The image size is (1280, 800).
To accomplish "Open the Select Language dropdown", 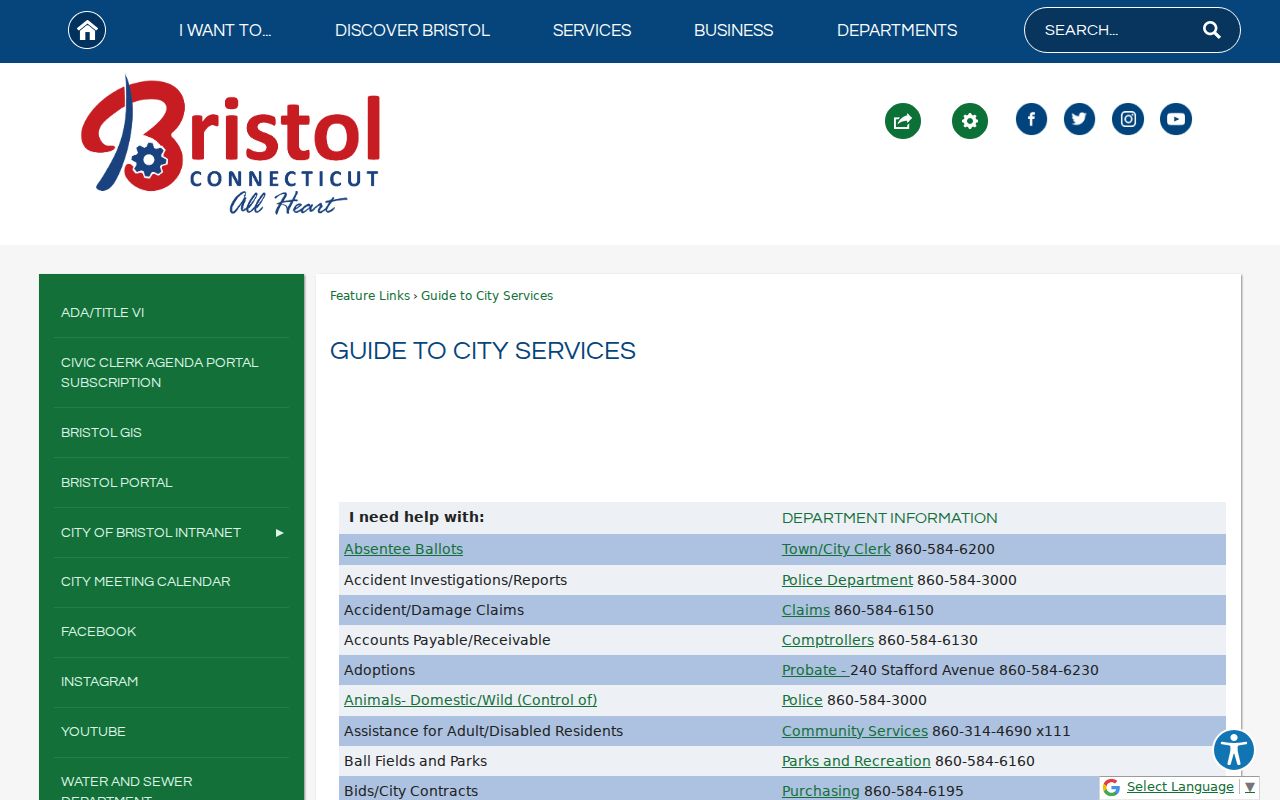I will [1190, 787].
